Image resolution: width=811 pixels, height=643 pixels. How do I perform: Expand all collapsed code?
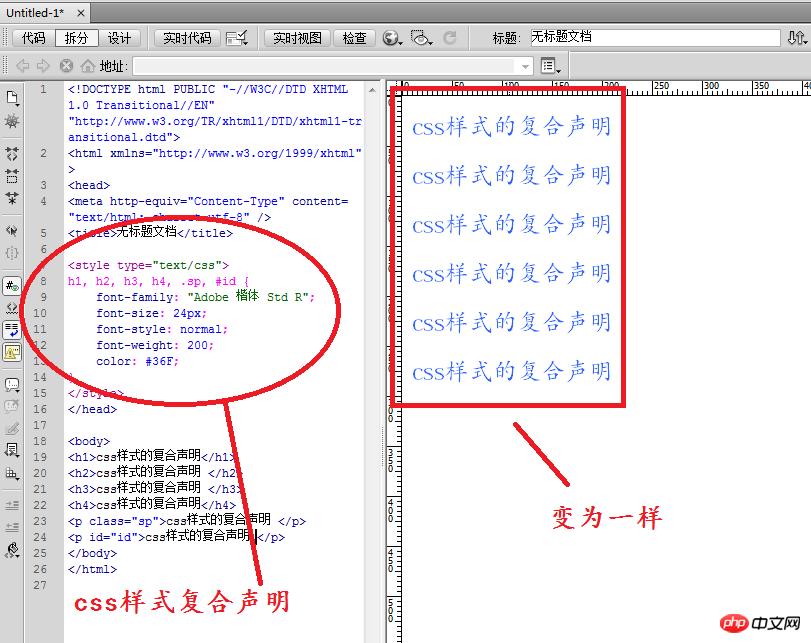[x=12, y=198]
